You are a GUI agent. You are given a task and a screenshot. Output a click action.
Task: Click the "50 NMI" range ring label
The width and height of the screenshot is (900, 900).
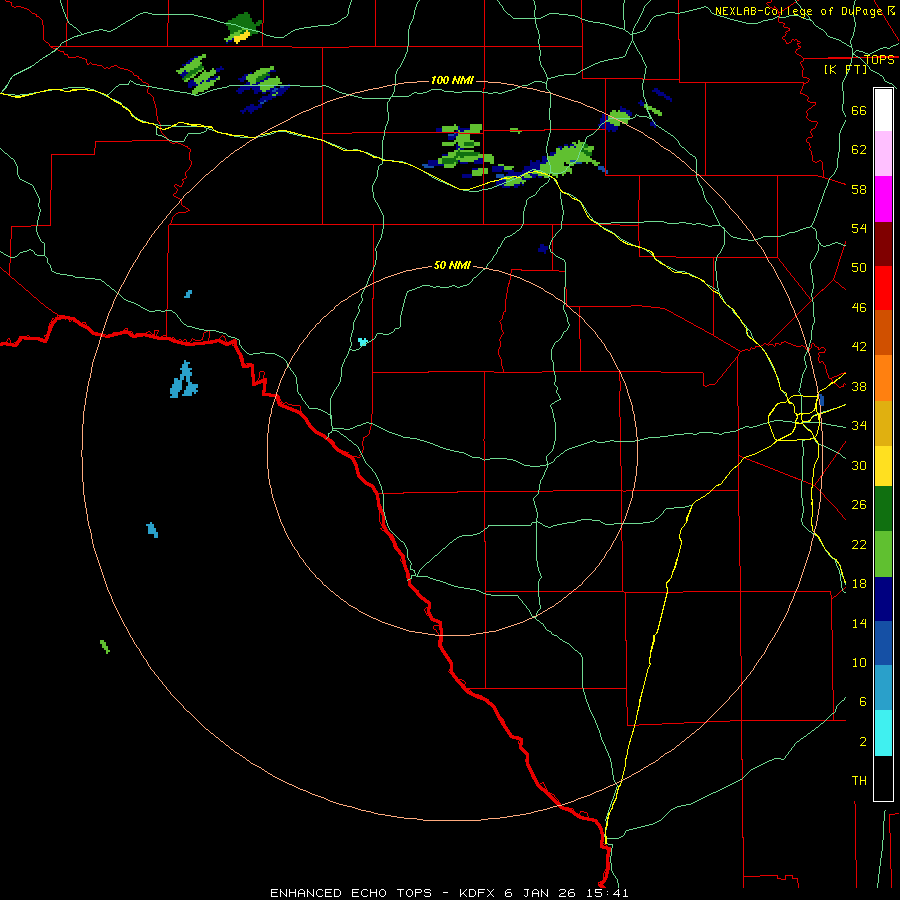coord(452,265)
